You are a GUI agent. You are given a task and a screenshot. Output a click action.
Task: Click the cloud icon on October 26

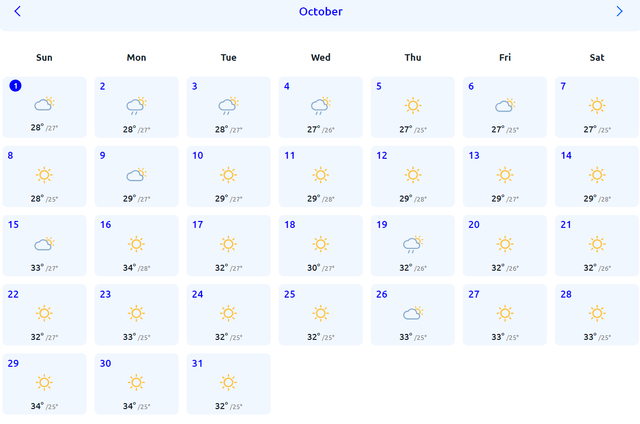point(413,313)
